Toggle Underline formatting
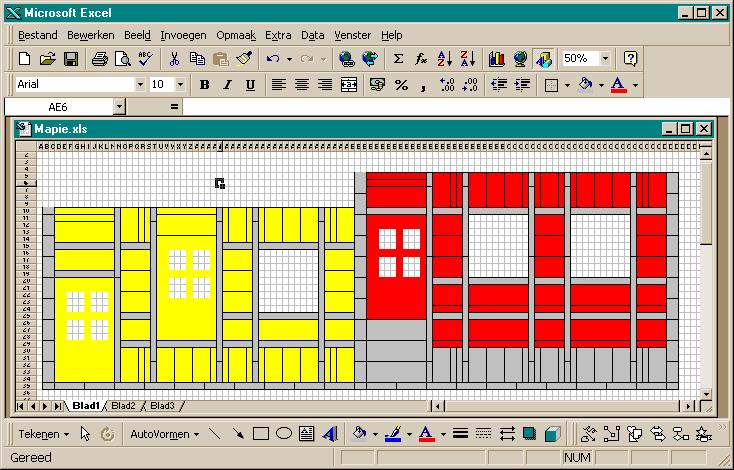The height and width of the screenshot is (470, 734). point(250,85)
